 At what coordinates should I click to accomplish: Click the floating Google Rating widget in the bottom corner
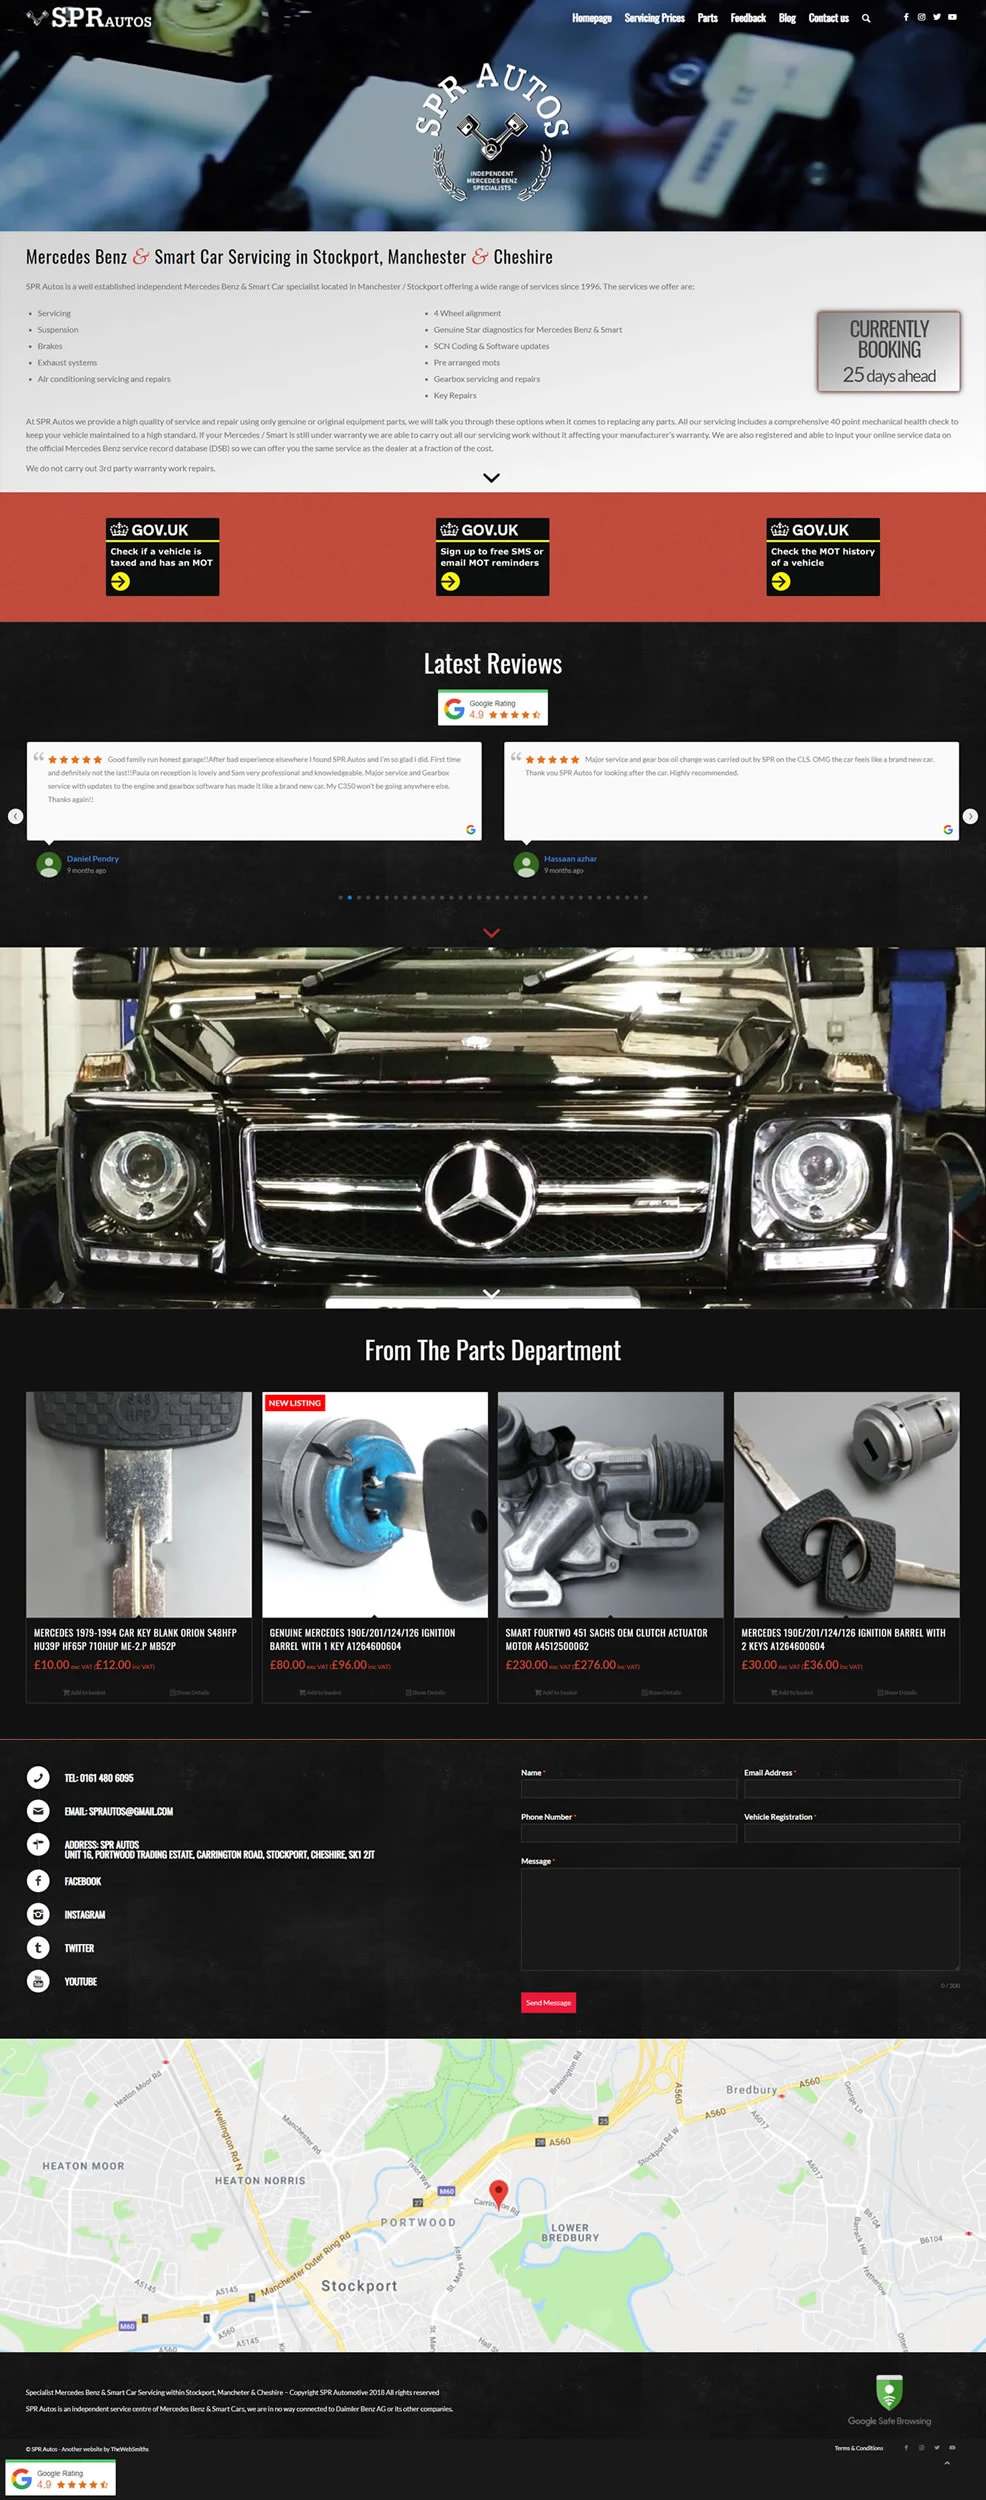[61, 2479]
